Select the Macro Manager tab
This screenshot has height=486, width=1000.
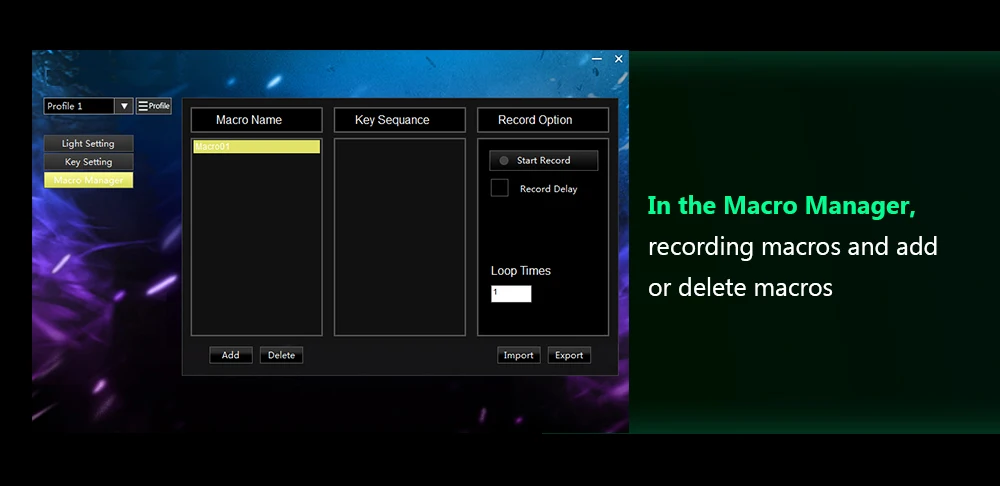click(x=89, y=180)
